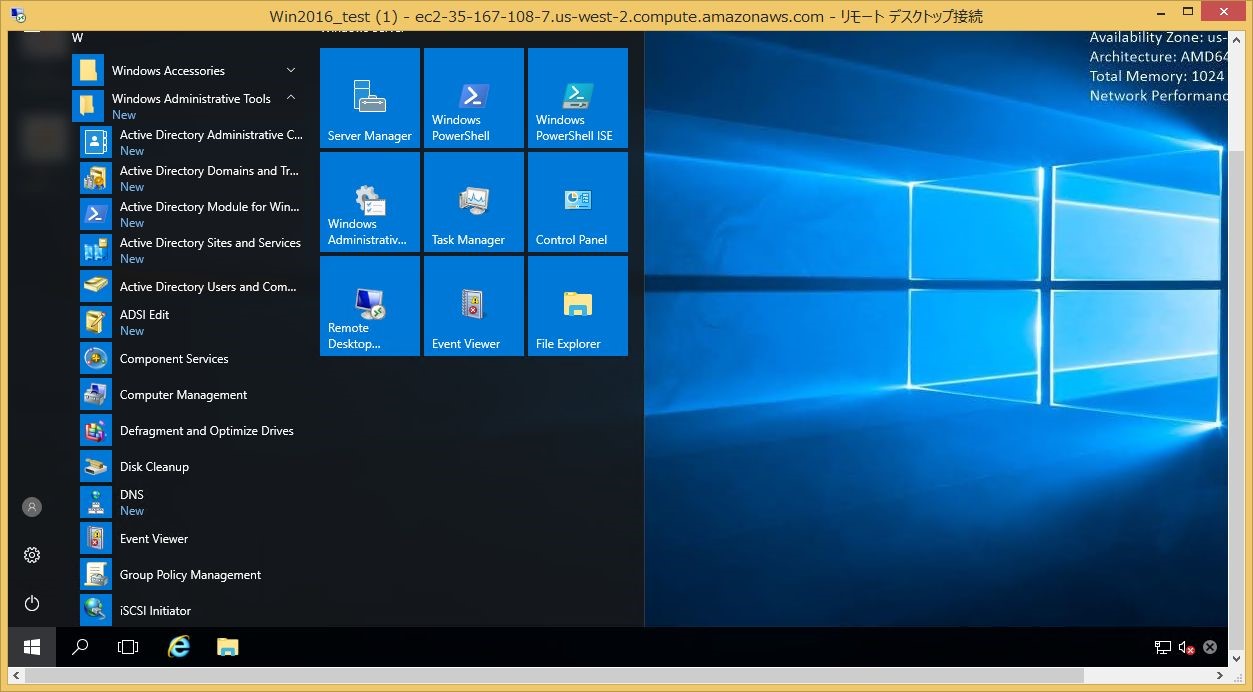Viewport: 1253px width, 692px height.
Task: Open the network icon in the system tray
Action: (x=1163, y=647)
